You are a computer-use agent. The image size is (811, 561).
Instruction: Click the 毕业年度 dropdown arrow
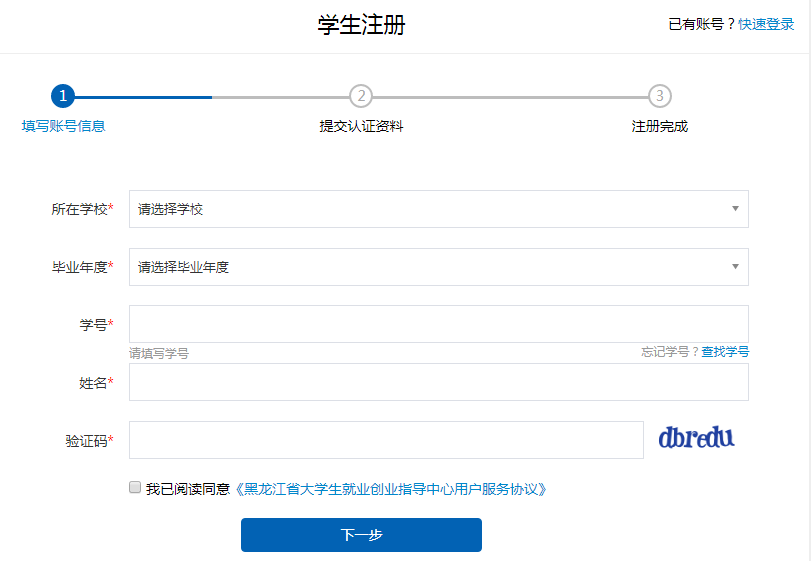click(x=735, y=267)
